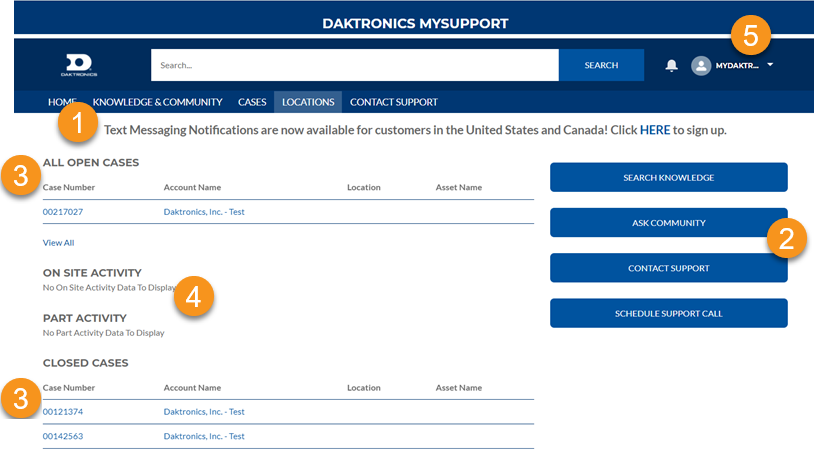Viewport: 814px width, 454px height.
Task: Select the LOCATIONS tab
Action: (308, 102)
